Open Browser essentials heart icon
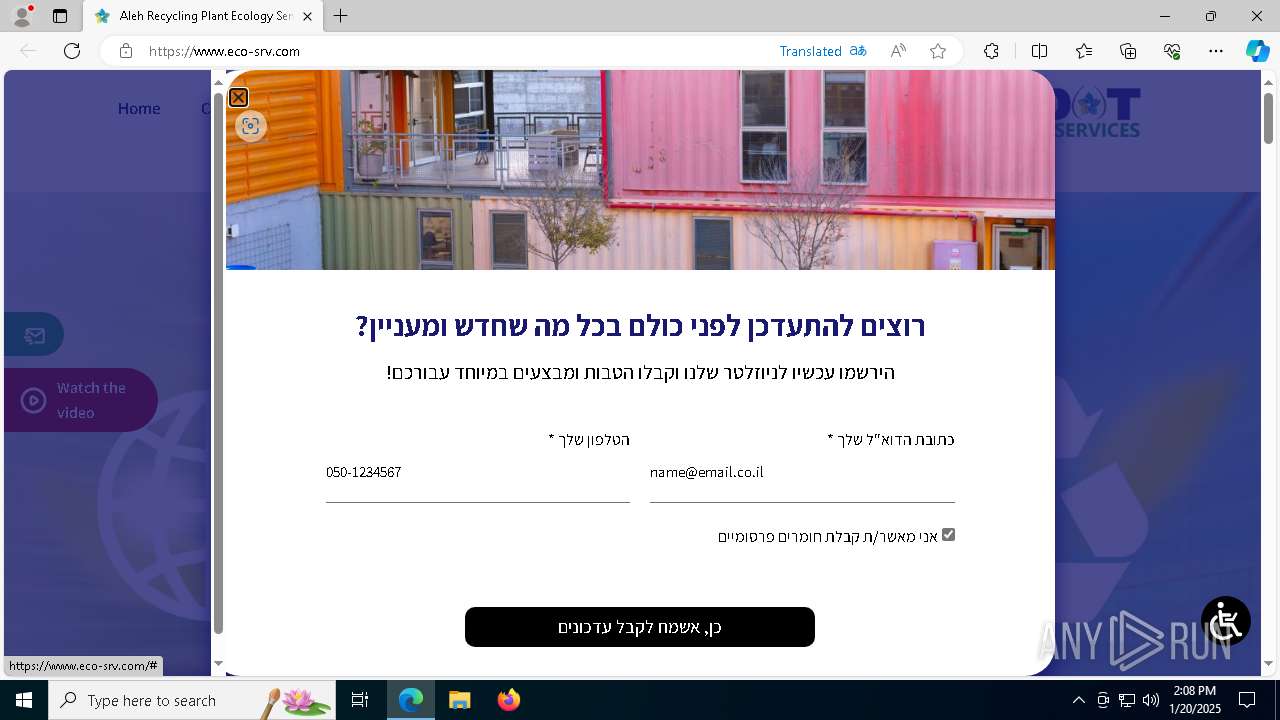 coord(1172,51)
